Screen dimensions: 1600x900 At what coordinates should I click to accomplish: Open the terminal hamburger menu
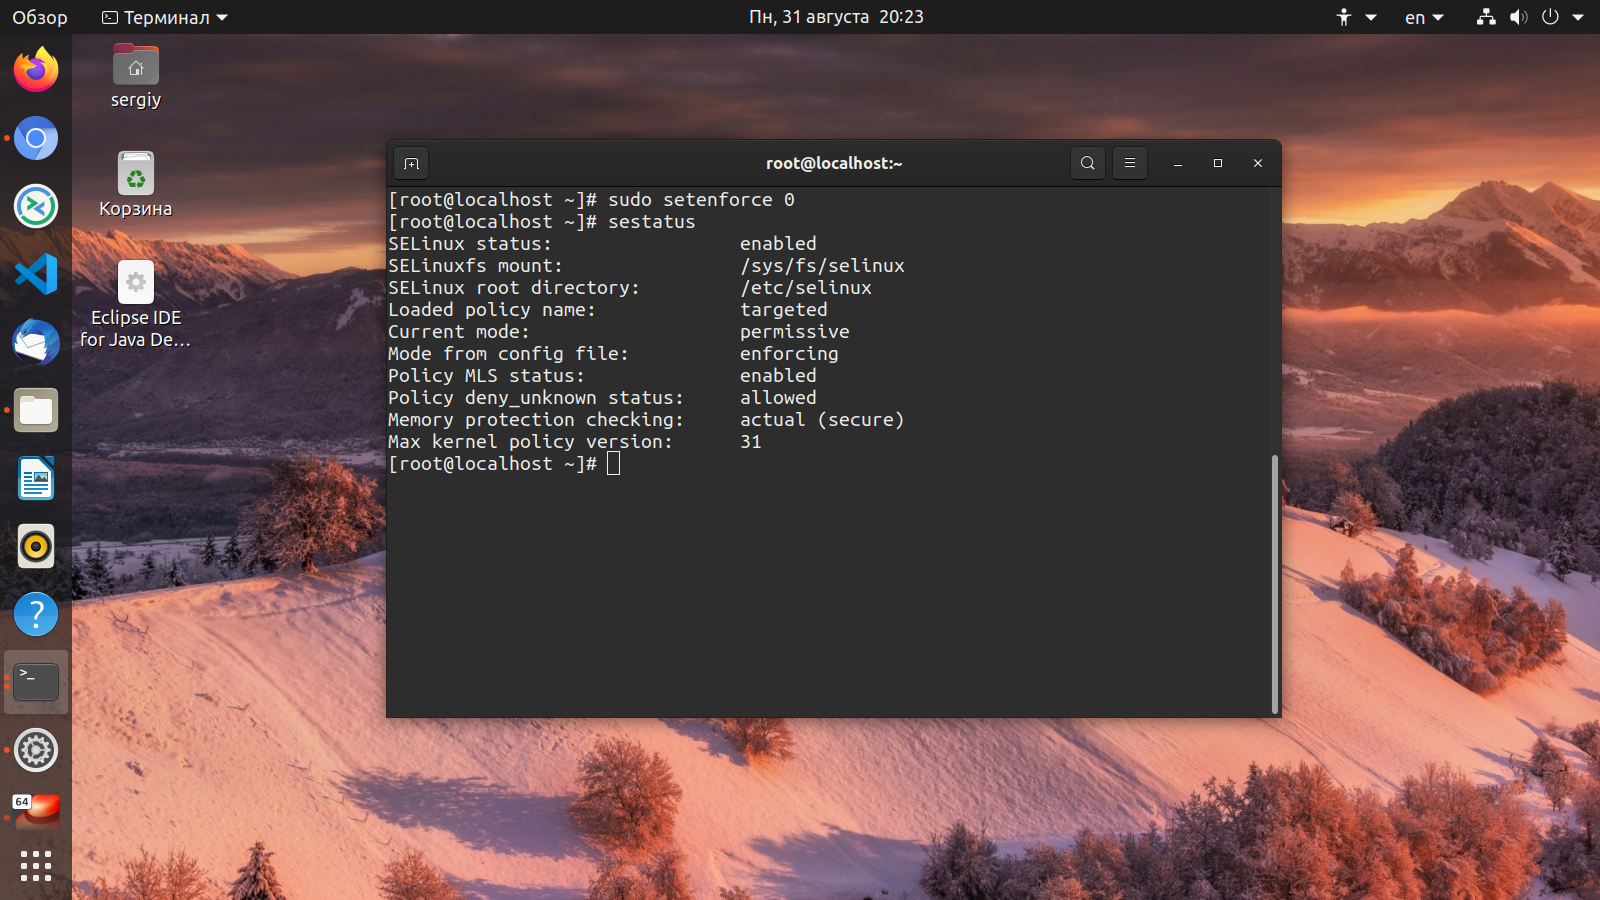(x=1129, y=163)
